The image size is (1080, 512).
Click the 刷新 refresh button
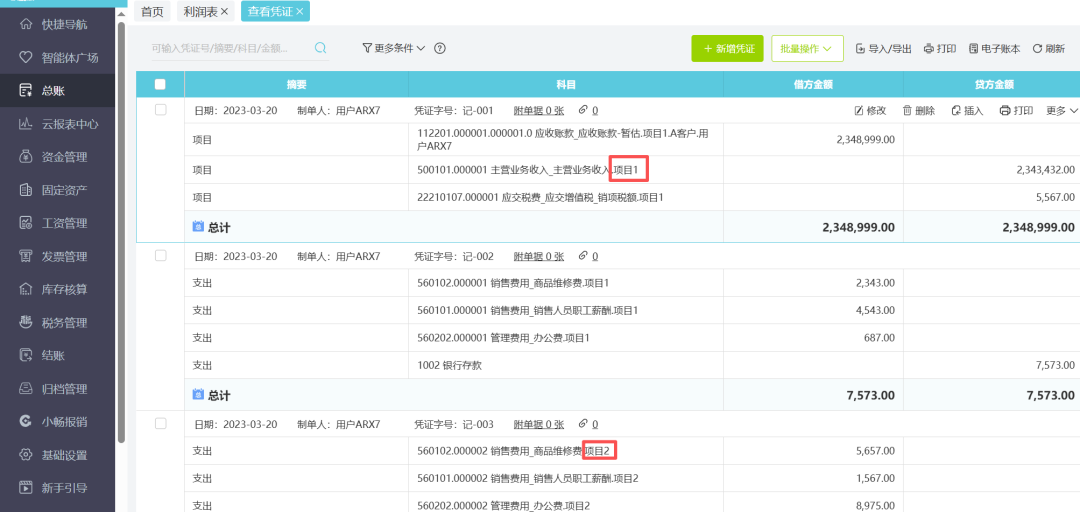[1048, 49]
